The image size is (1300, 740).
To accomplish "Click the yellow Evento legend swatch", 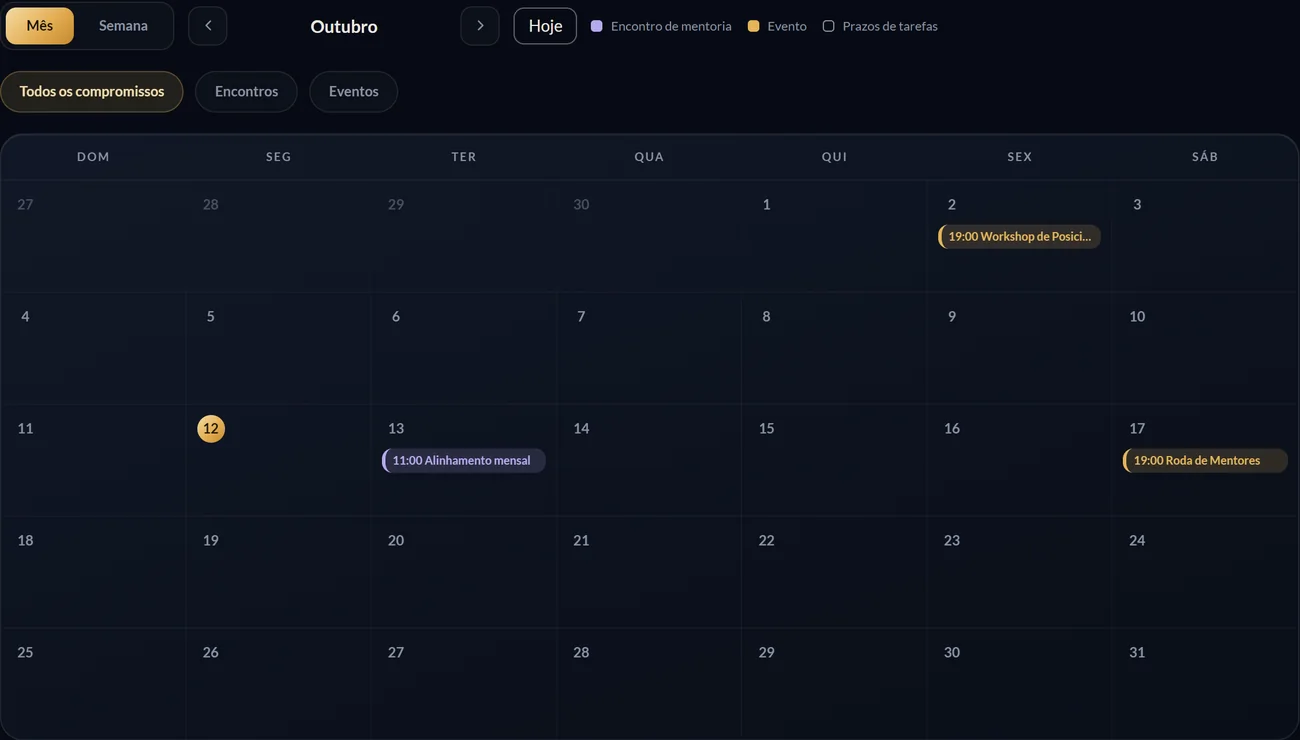I will (x=754, y=26).
